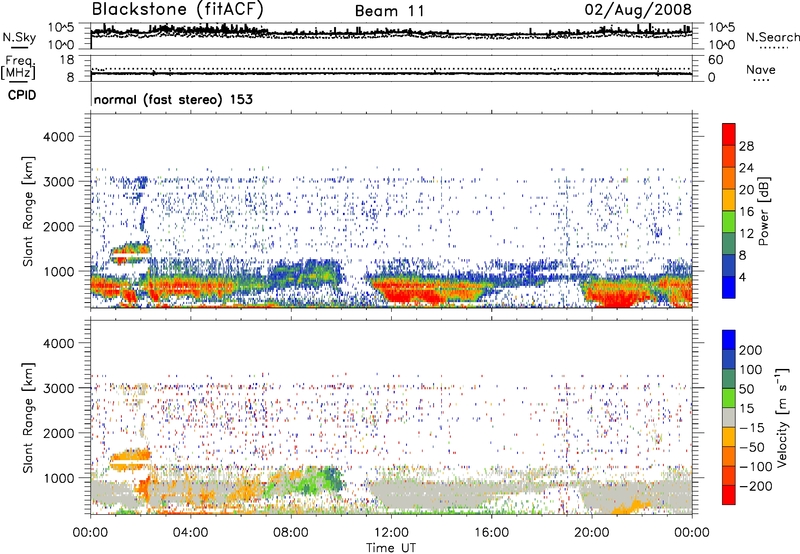Click the Power [dB] color bar label
Image resolution: width=800 pixels, height=554 pixels.
tap(763, 211)
